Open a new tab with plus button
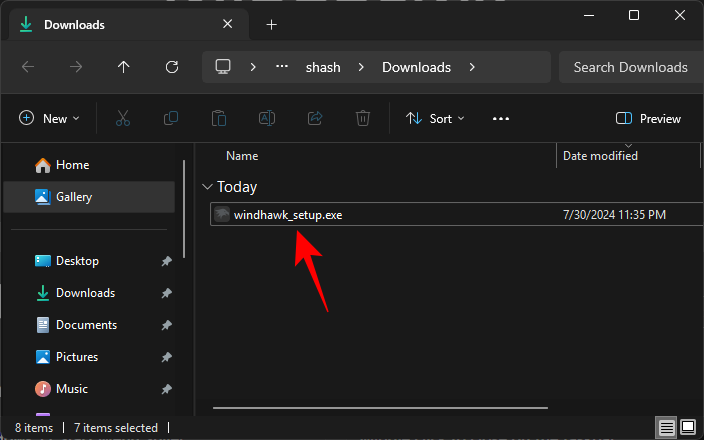 [x=271, y=24]
